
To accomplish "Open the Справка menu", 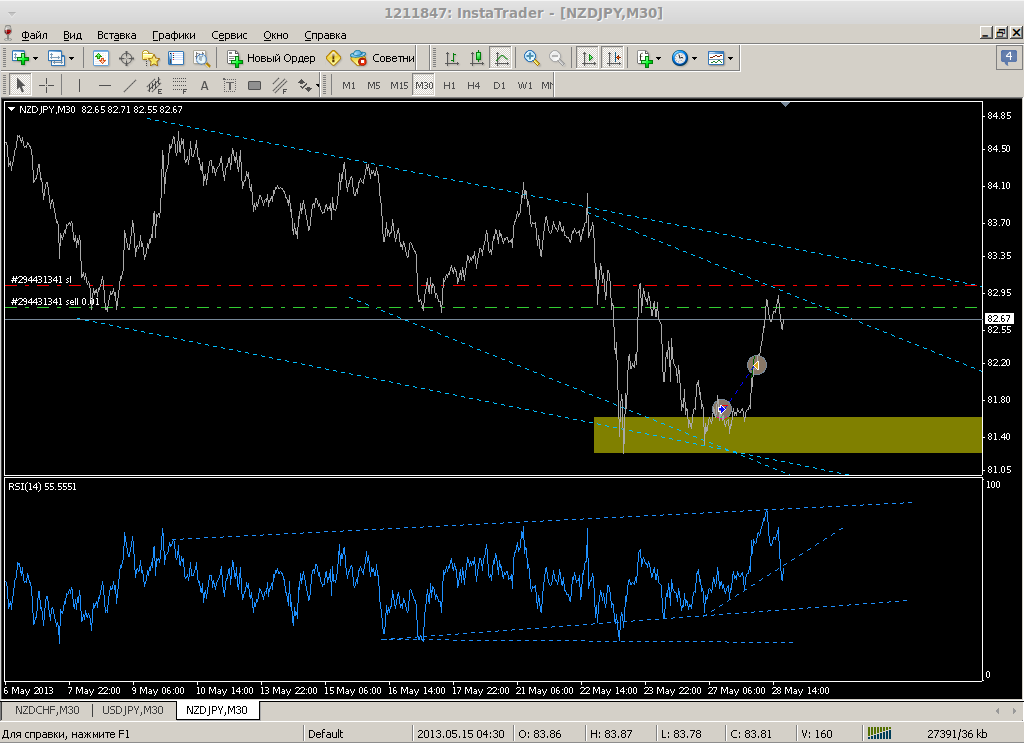I will pyautogui.click(x=325, y=35).
